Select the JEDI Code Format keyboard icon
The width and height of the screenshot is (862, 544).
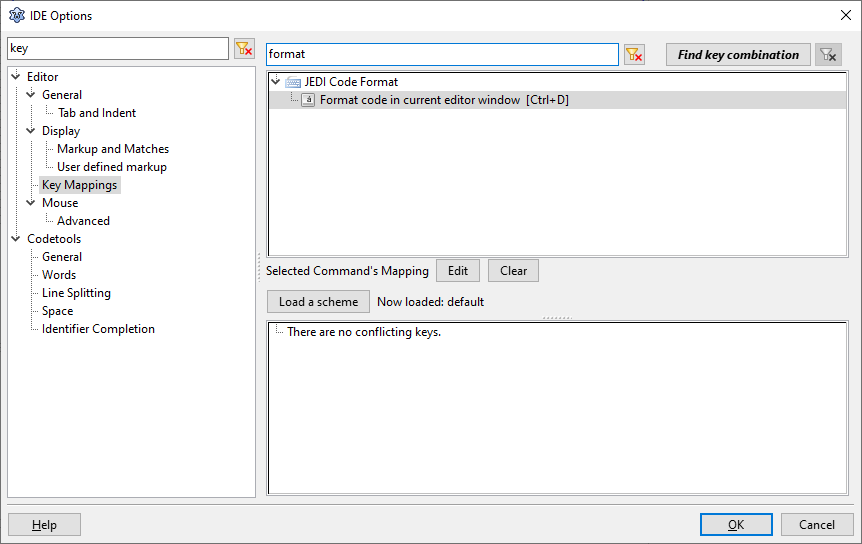[x=293, y=82]
